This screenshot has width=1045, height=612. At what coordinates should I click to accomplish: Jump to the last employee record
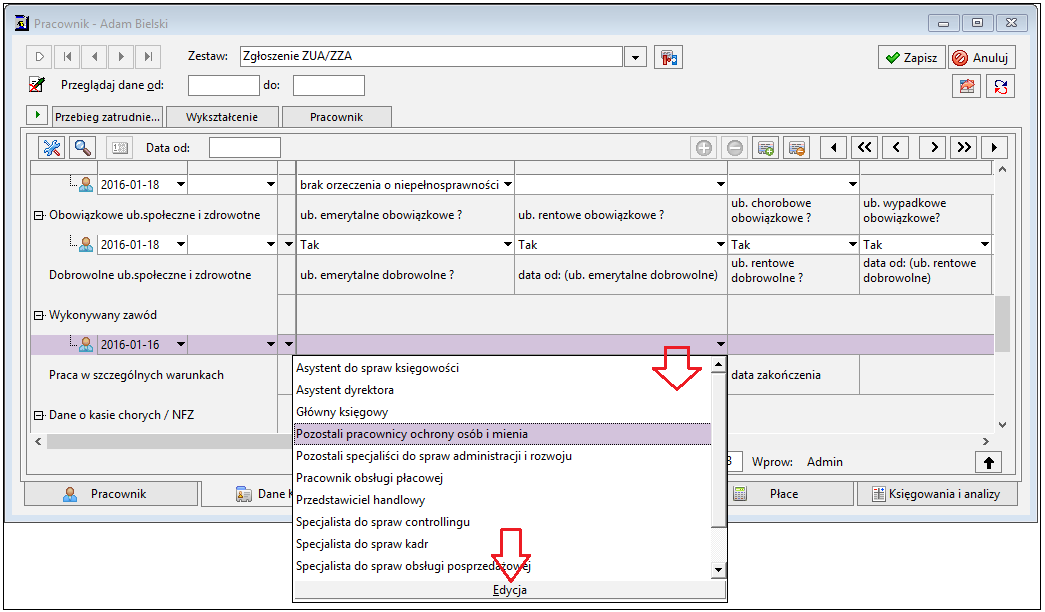pos(148,57)
